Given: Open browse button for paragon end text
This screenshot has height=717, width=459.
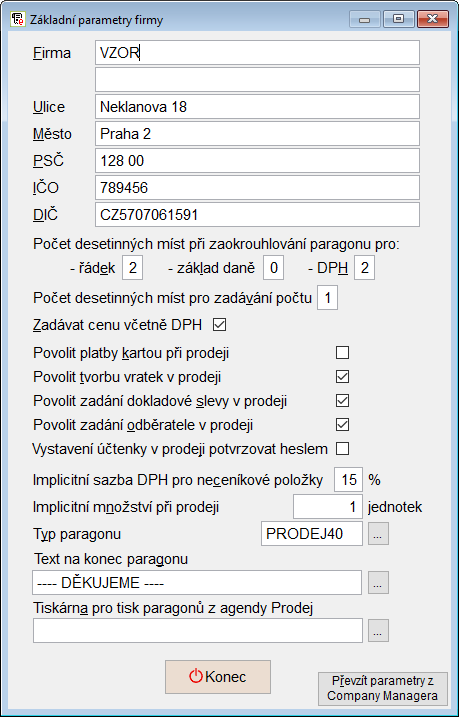Looking at the screenshot, I should click(379, 582).
